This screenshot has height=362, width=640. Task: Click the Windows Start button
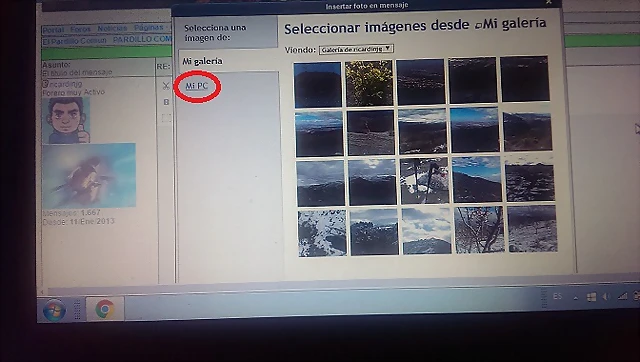pyautogui.click(x=54, y=311)
